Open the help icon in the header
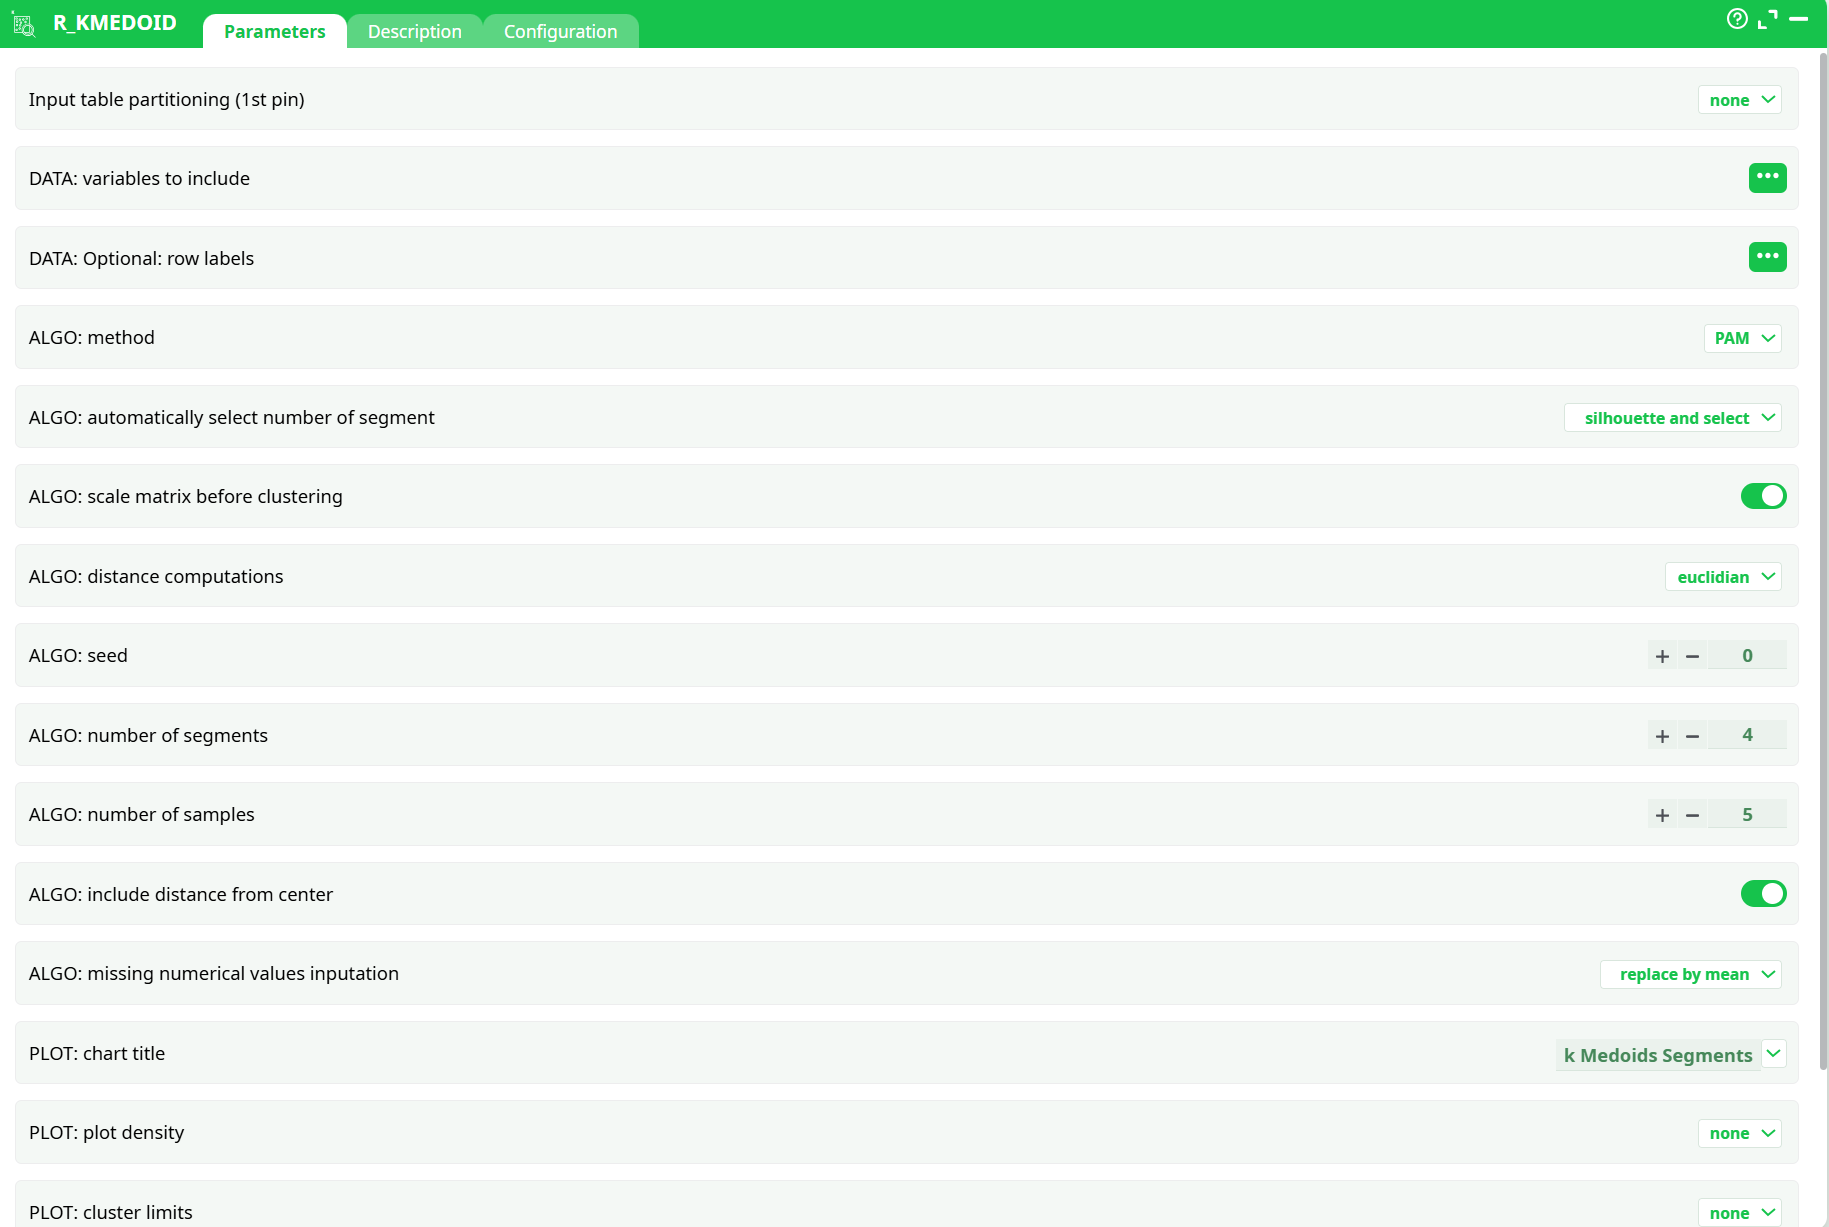The height and width of the screenshot is (1227, 1829). (1737, 19)
